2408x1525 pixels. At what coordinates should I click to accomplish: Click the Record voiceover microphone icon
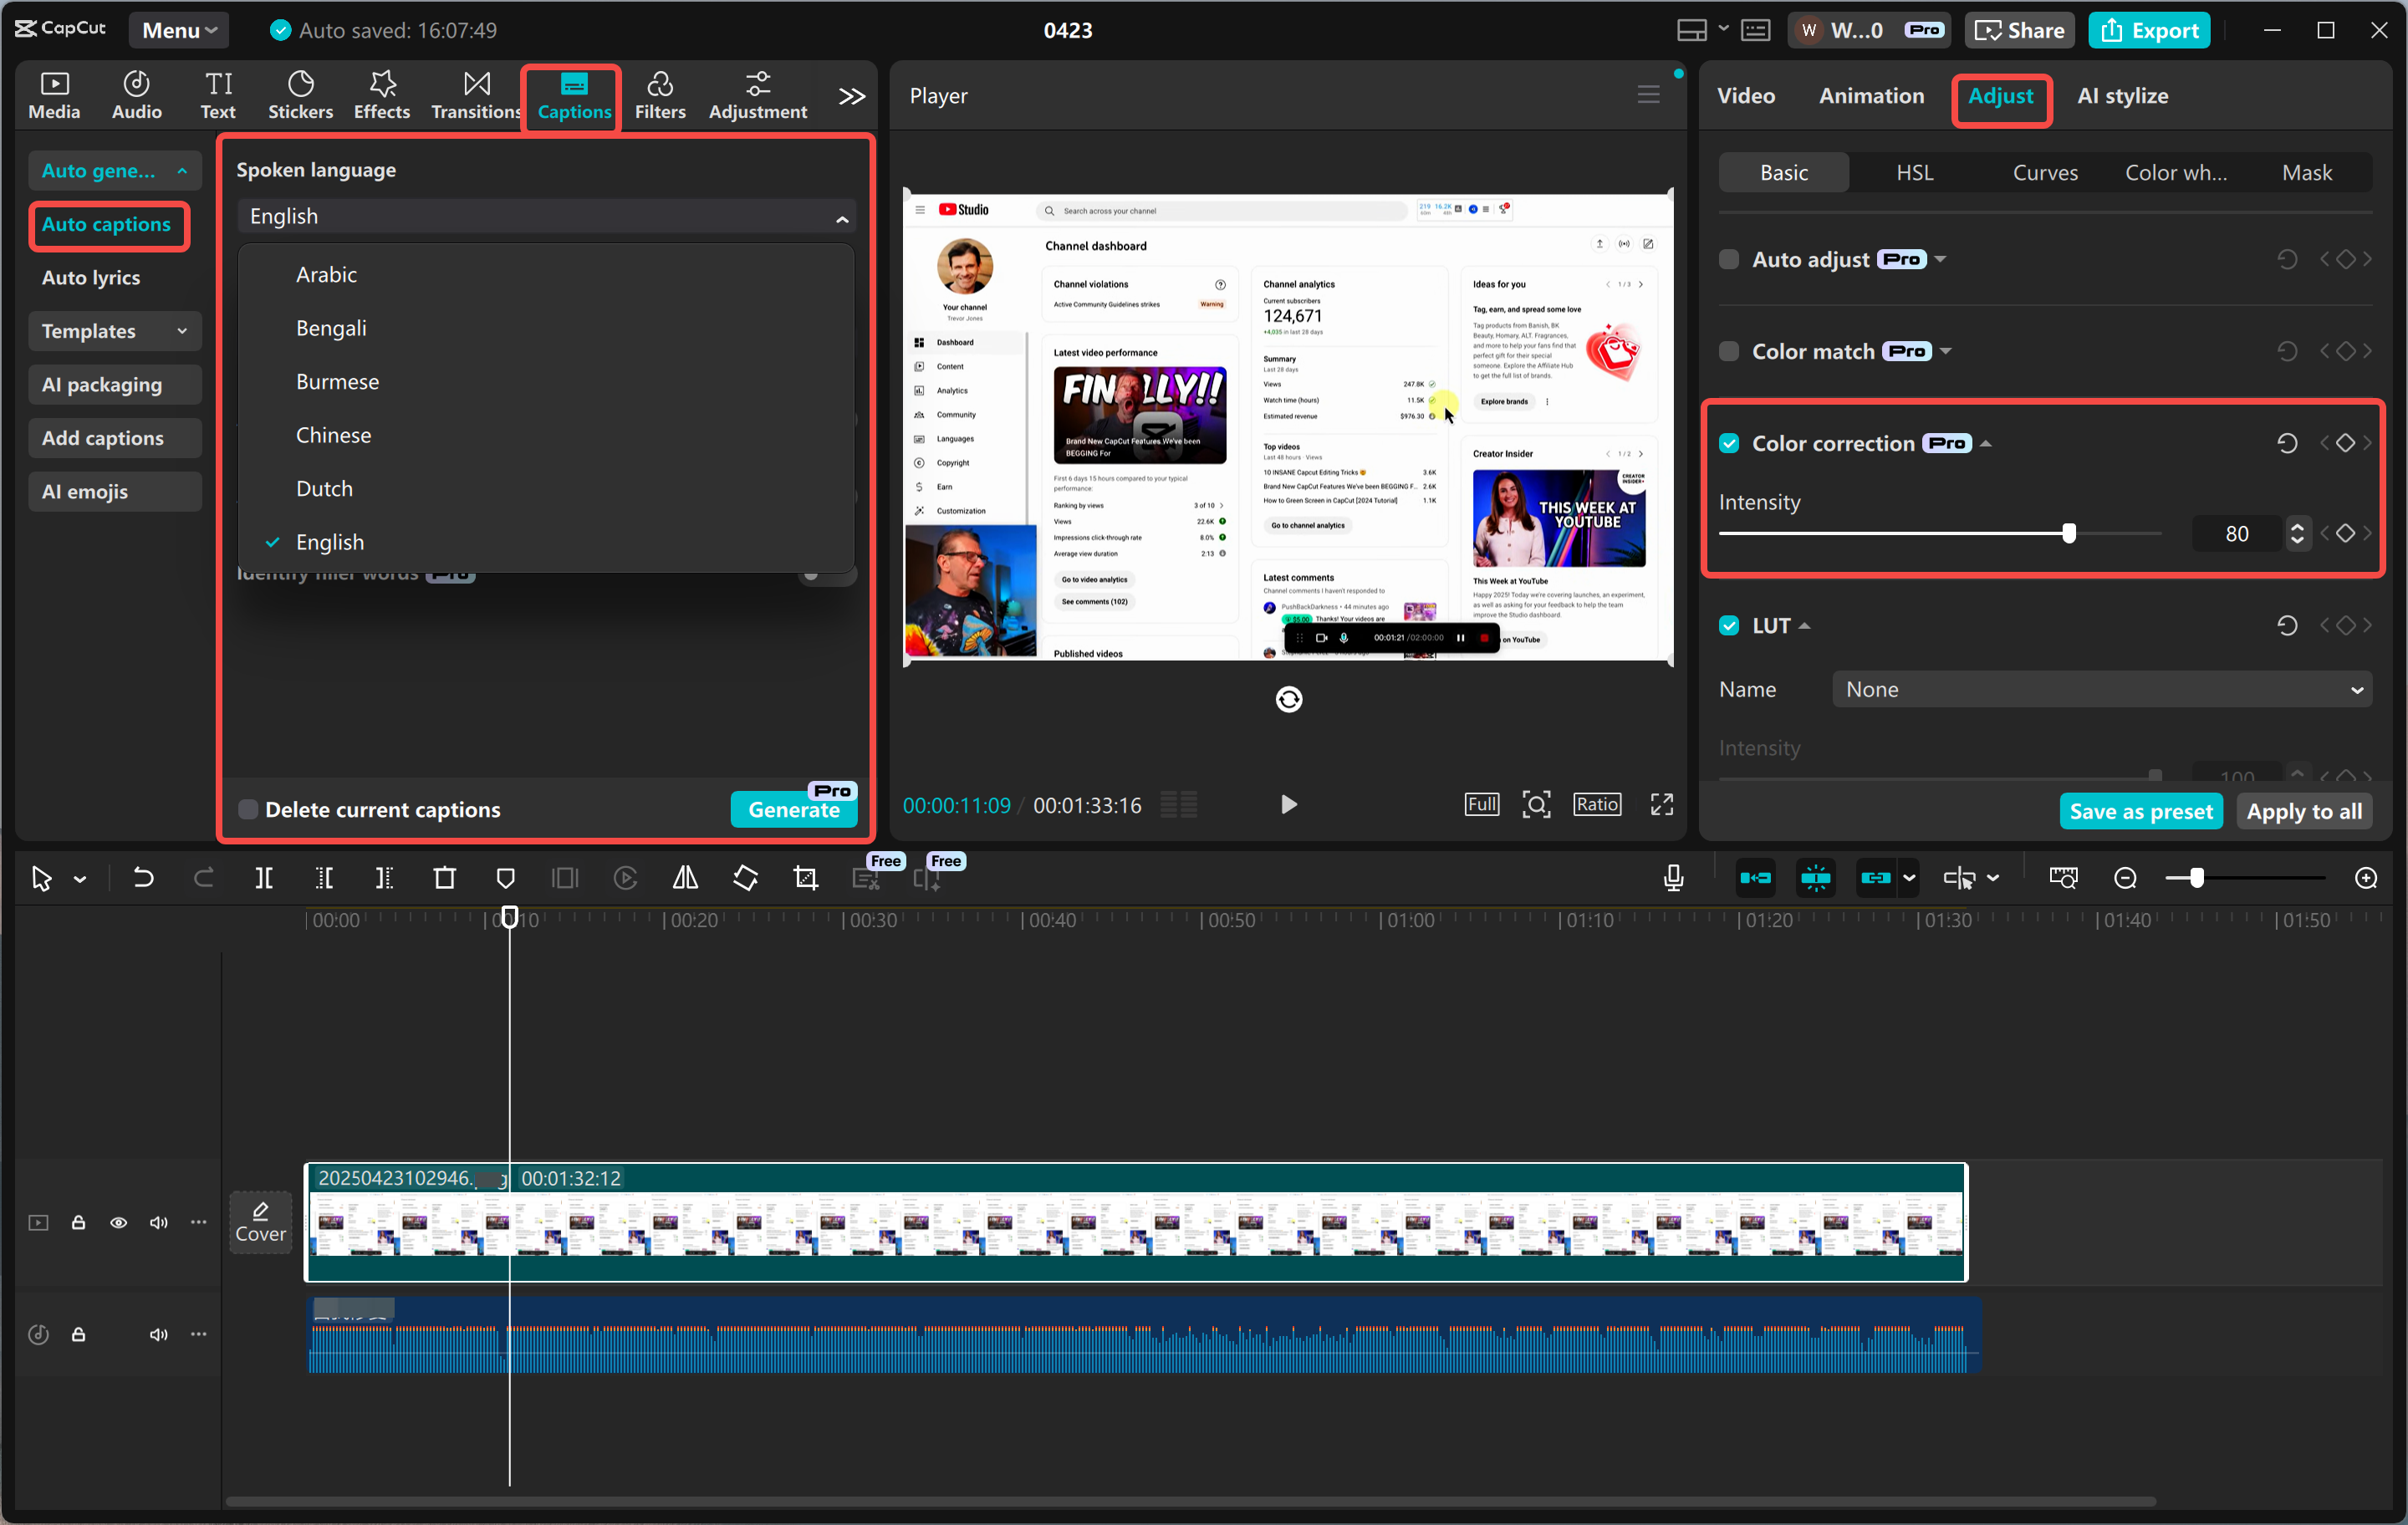pyautogui.click(x=1673, y=877)
